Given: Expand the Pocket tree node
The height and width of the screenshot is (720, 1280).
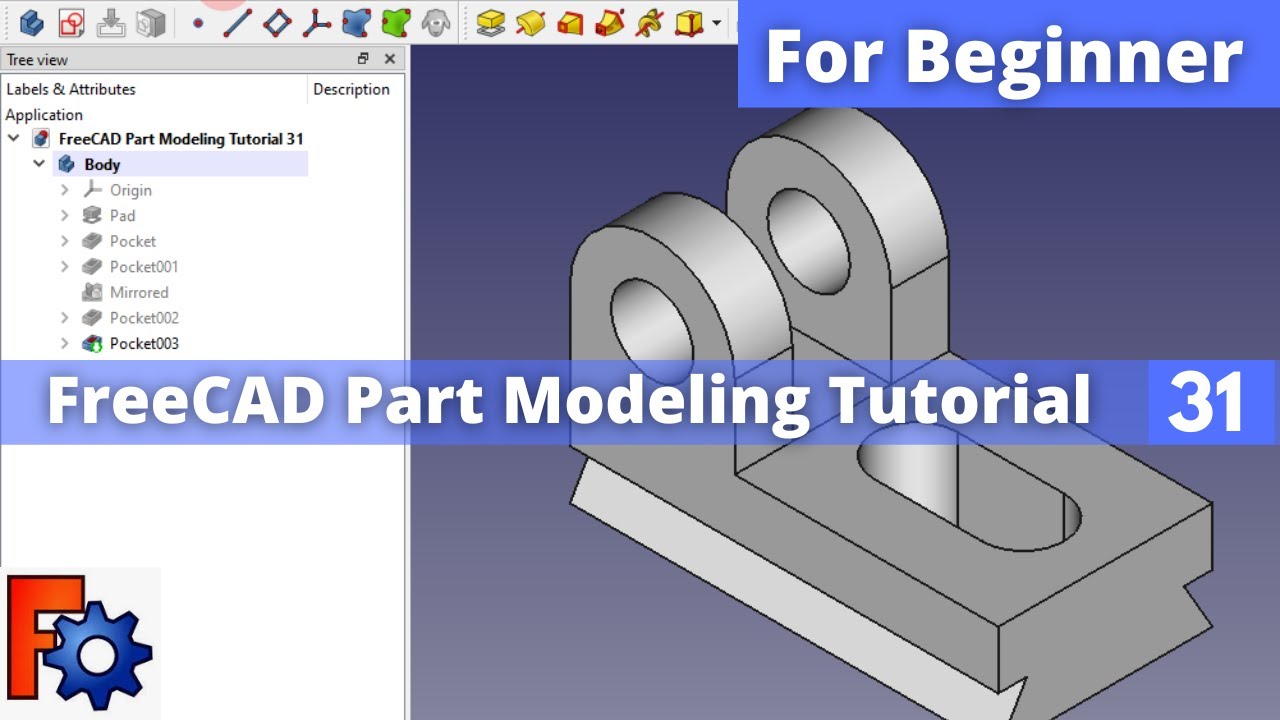Looking at the screenshot, I should (65, 241).
